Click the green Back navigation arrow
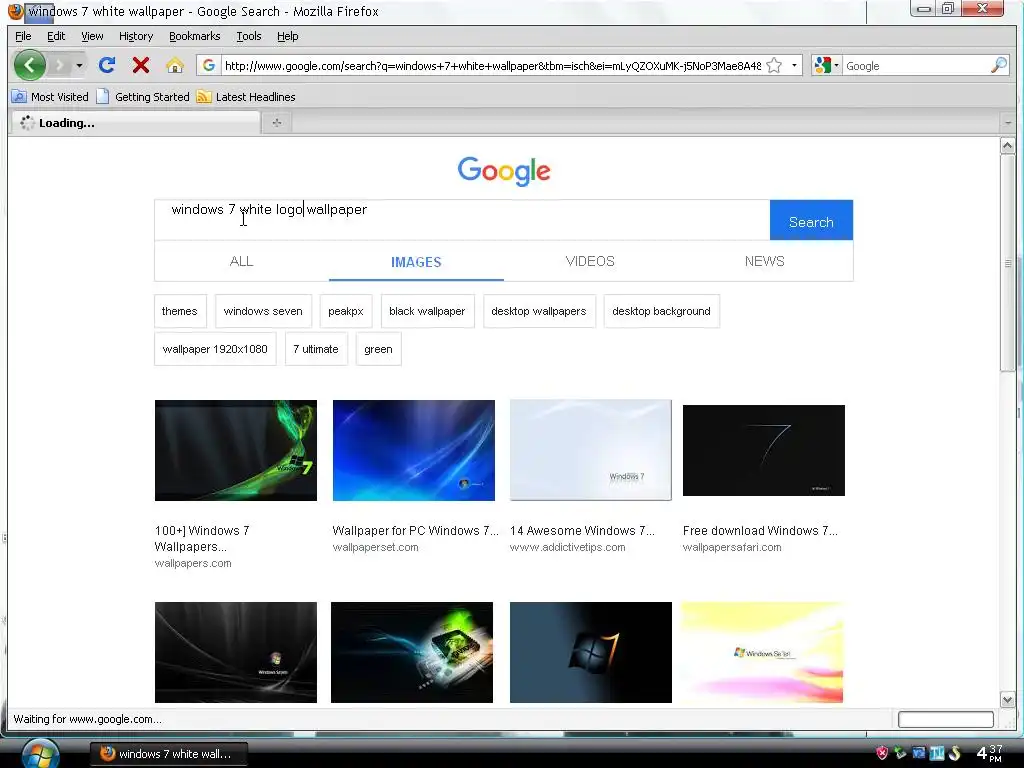The image size is (1024, 768). [x=29, y=65]
